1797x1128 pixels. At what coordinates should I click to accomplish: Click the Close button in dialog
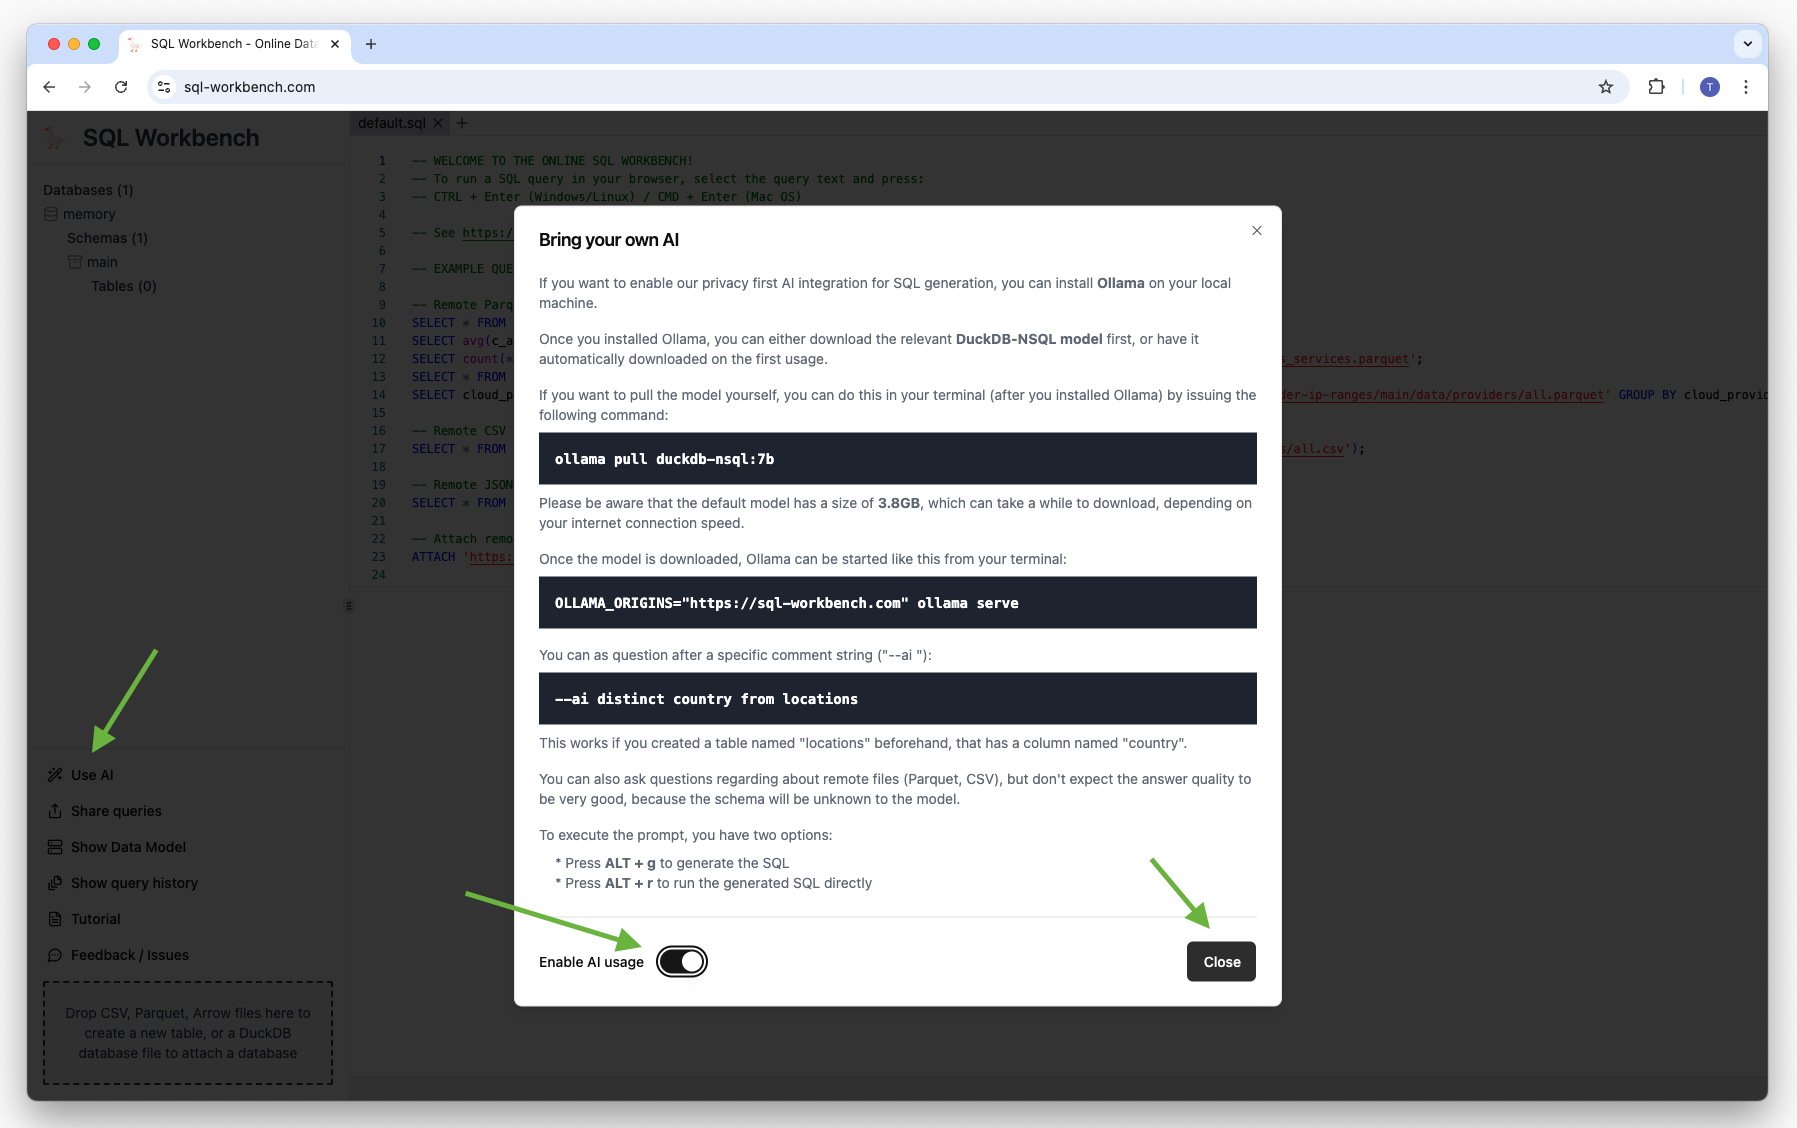(x=1221, y=961)
